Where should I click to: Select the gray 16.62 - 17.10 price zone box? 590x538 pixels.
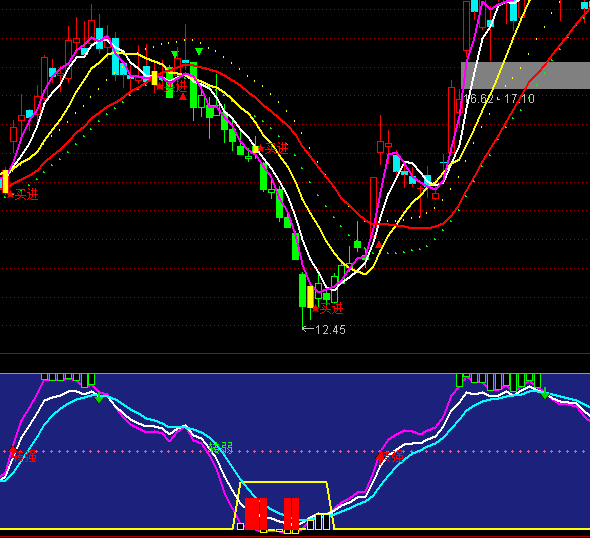coord(525,76)
